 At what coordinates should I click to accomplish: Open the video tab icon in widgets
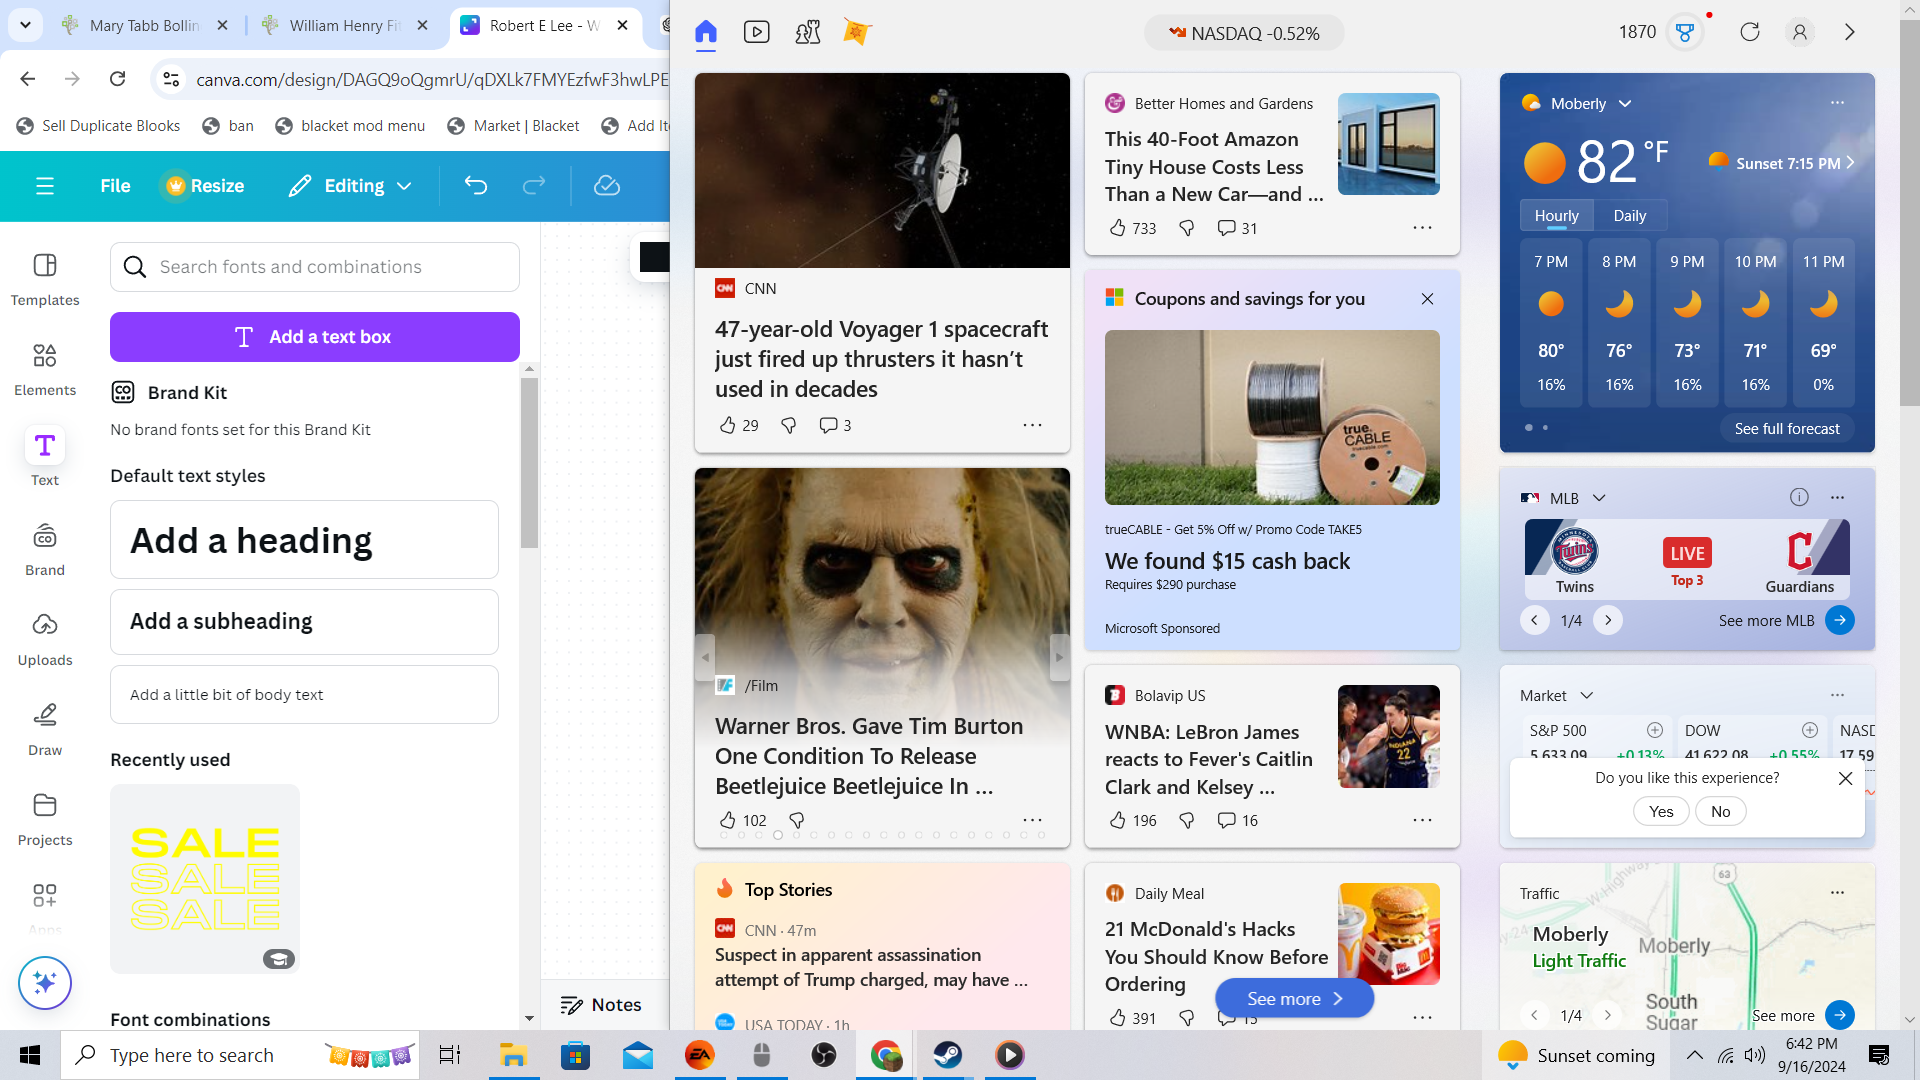pos(757,32)
